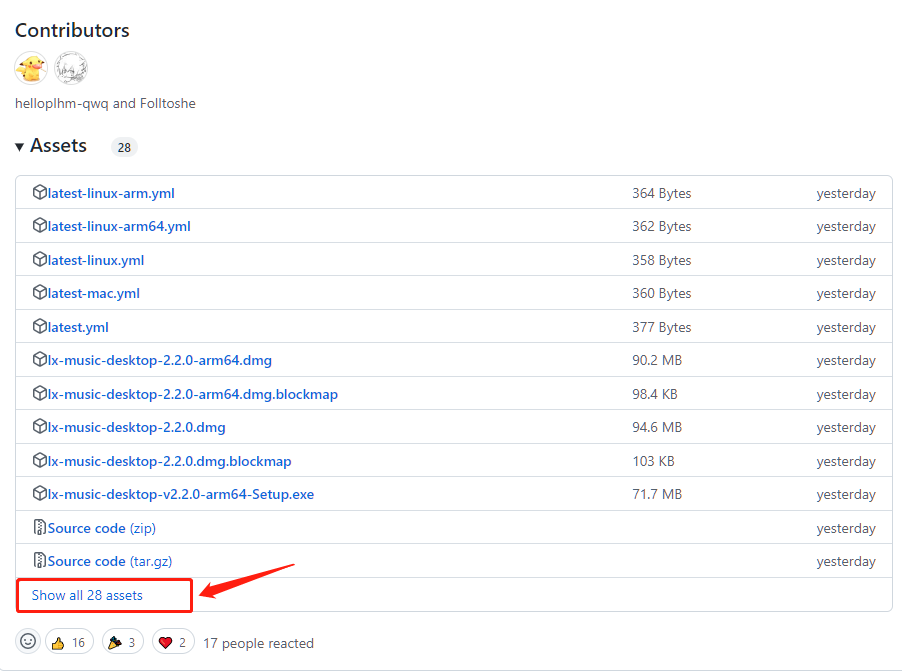This screenshot has width=902, height=672.
Task: Click the package icon beside lx-music-desktop-2.2.0.dmg
Action: click(40, 427)
